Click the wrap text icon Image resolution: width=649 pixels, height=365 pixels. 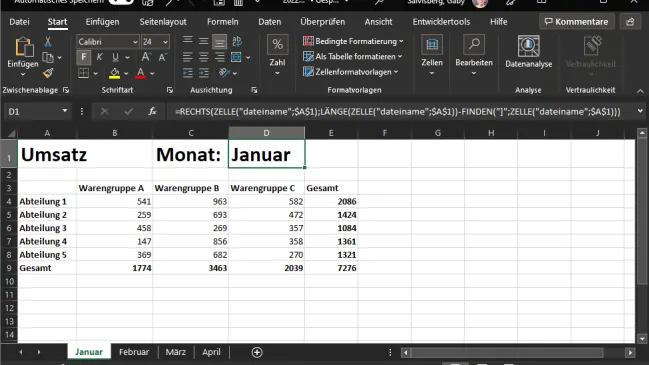pyautogui.click(x=237, y=41)
